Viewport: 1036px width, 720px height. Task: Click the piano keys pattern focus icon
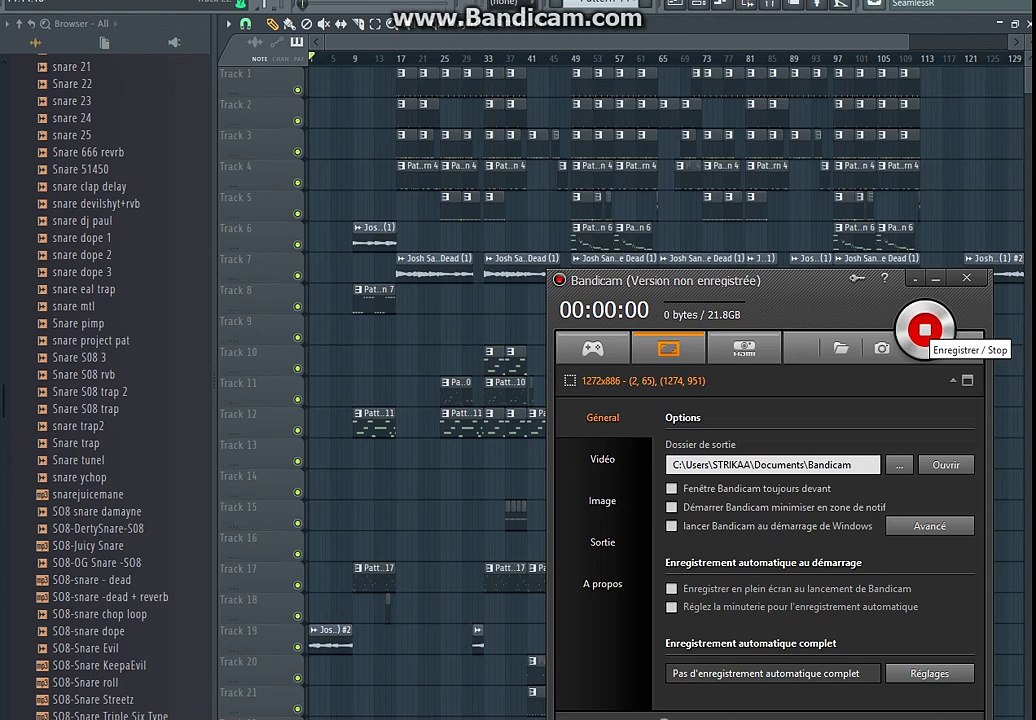pos(297,42)
